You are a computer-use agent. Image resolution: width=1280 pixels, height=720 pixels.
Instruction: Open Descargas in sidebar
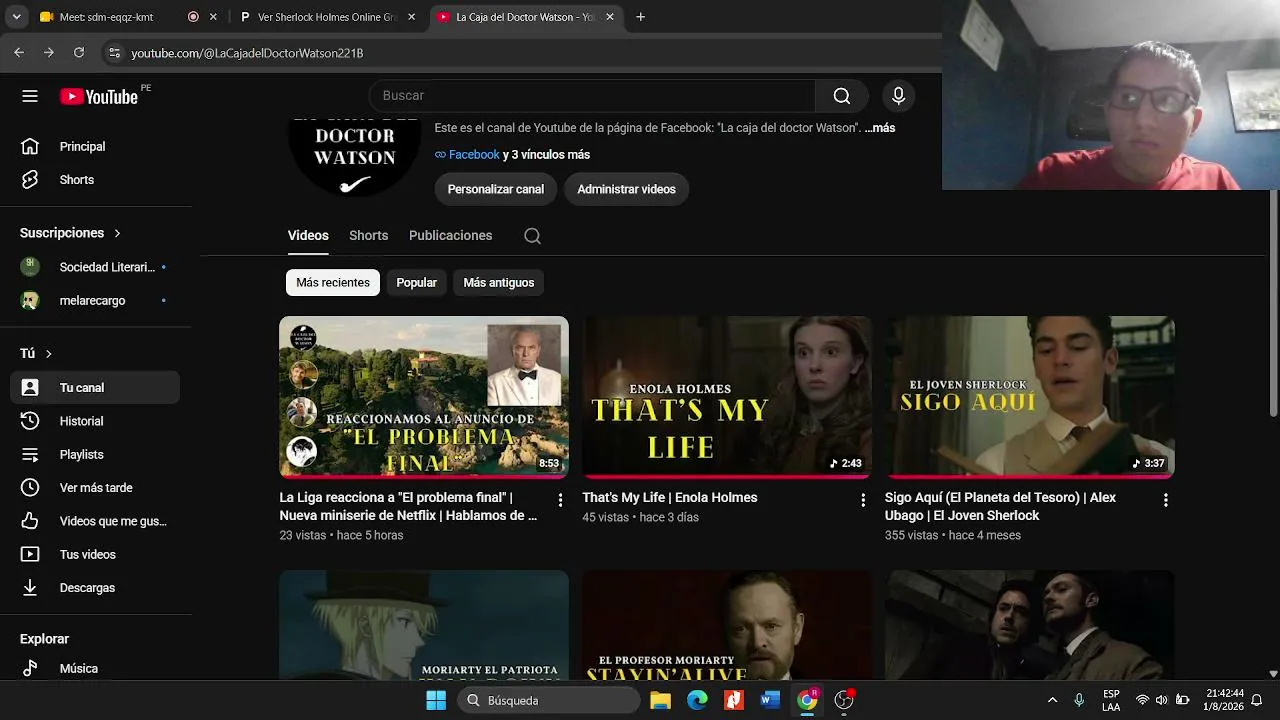click(x=95, y=588)
